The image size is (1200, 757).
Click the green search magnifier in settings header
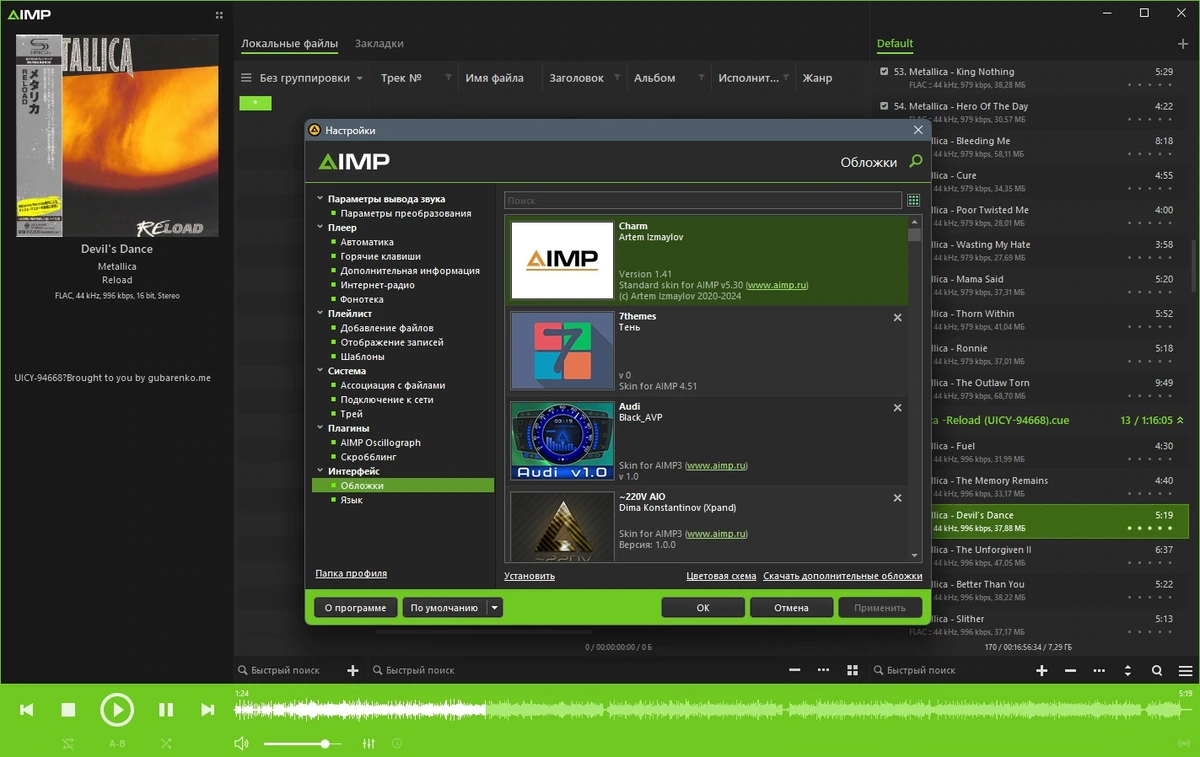point(915,161)
